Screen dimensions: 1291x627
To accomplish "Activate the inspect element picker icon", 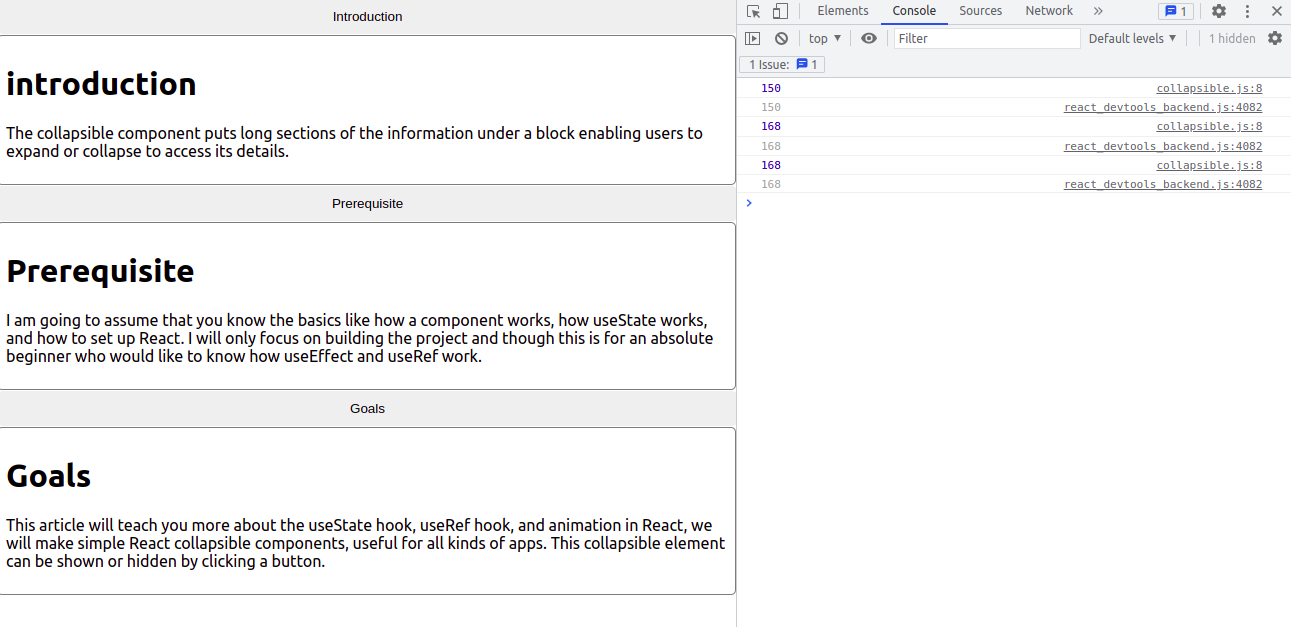I will click(753, 11).
